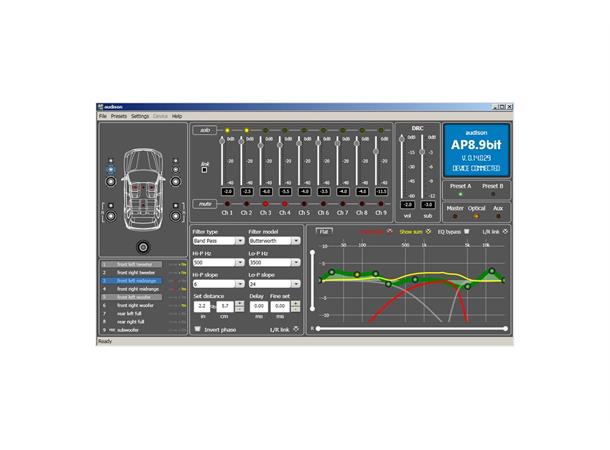This screenshot has width=610, height=450.
Task: Click the yellow EQ point on the curve
Action: [357, 275]
